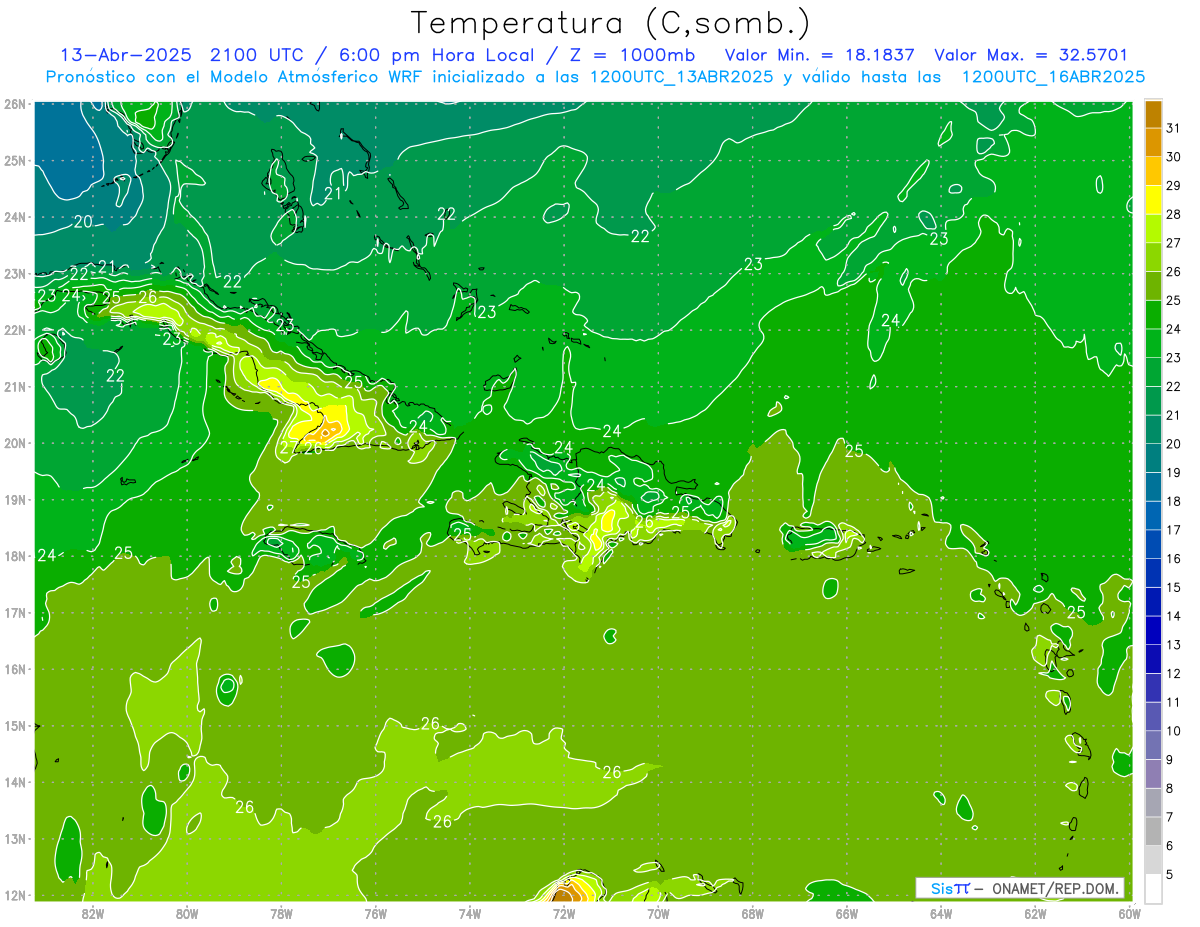Click color scale value "8"
This screenshot has width=1200, height=927.
[1171, 789]
